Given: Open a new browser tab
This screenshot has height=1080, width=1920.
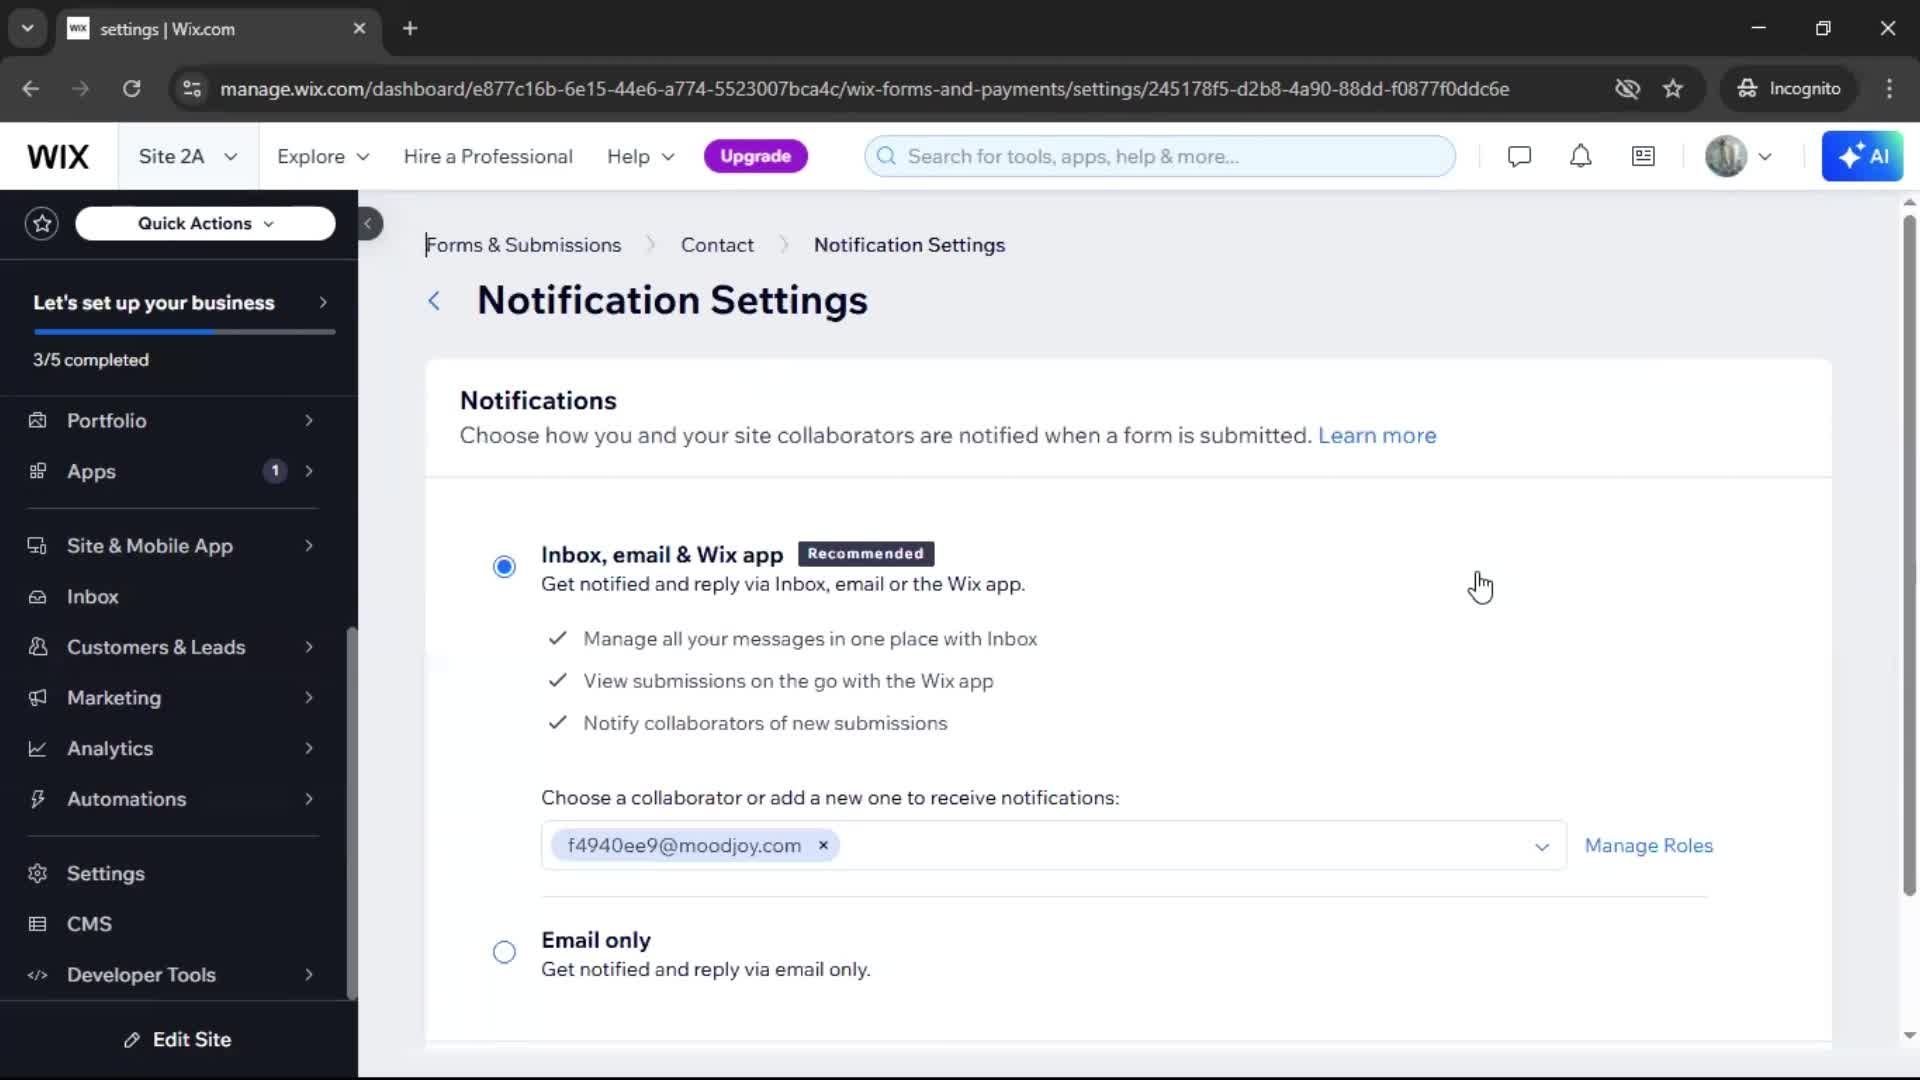Looking at the screenshot, I should 410,29.
